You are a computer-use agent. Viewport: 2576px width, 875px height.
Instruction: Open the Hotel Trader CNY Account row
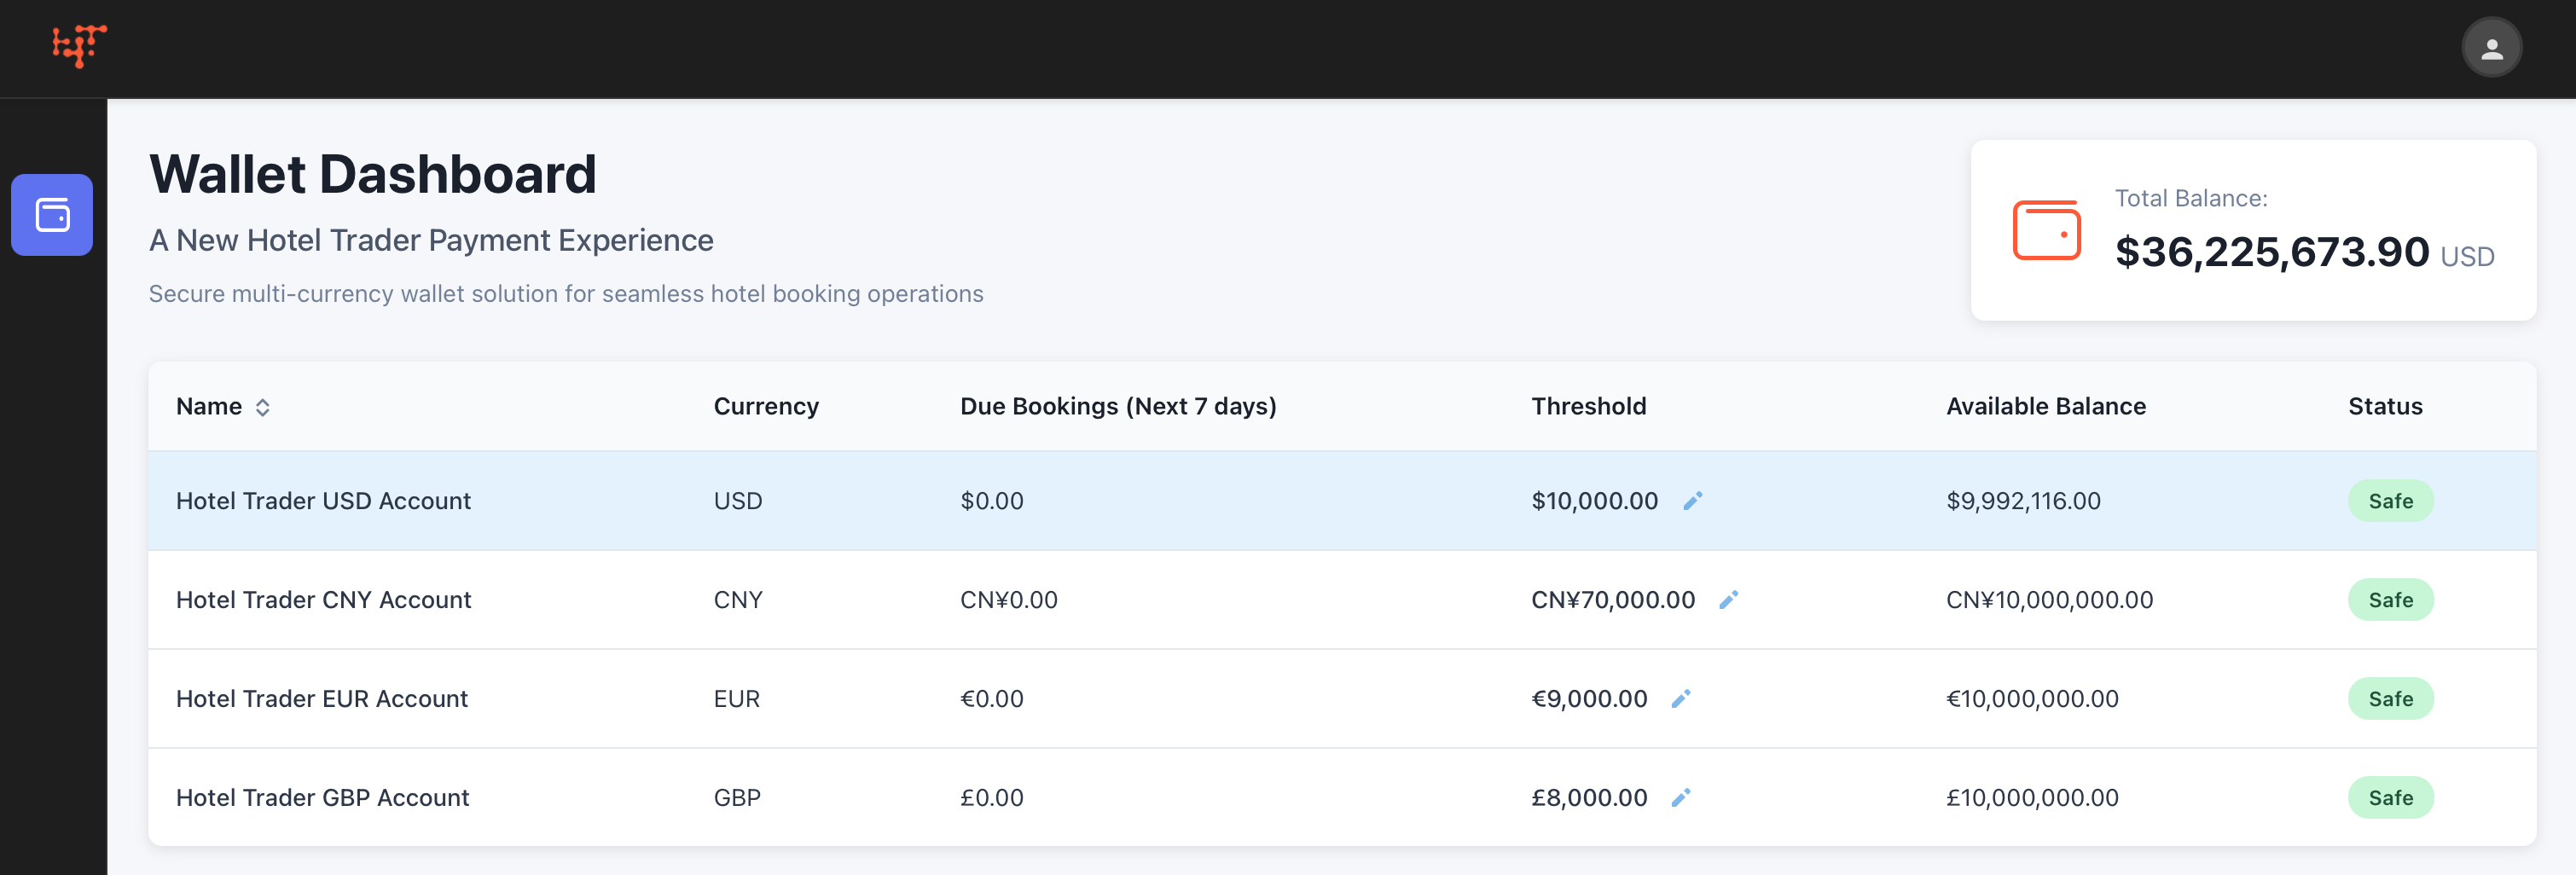[323, 600]
